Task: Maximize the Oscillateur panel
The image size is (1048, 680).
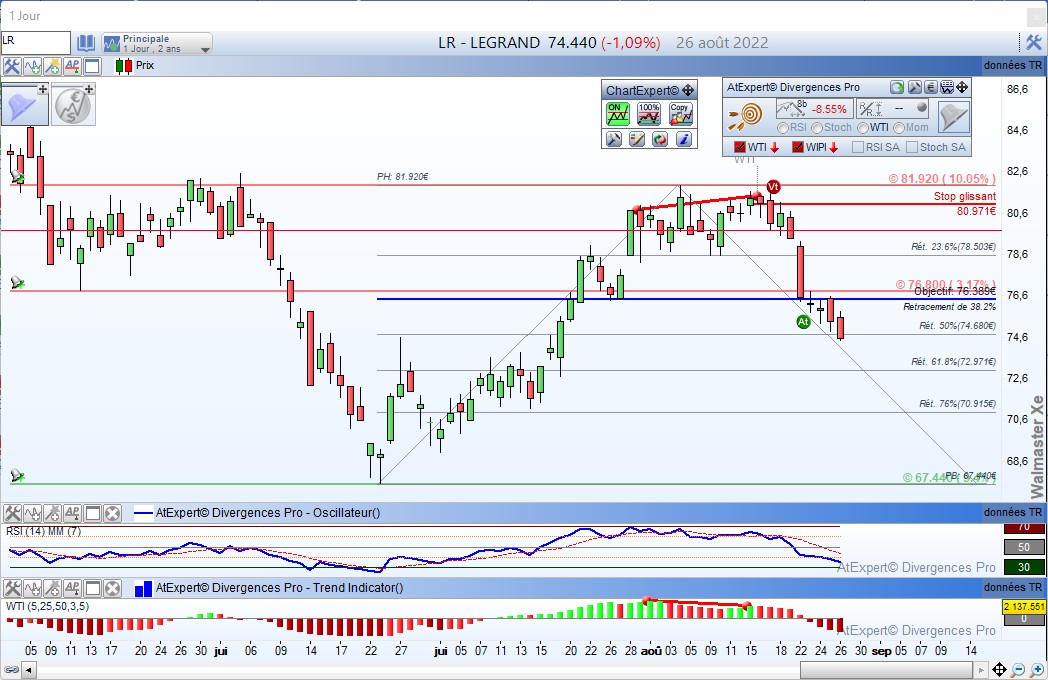Action: click(x=92, y=514)
